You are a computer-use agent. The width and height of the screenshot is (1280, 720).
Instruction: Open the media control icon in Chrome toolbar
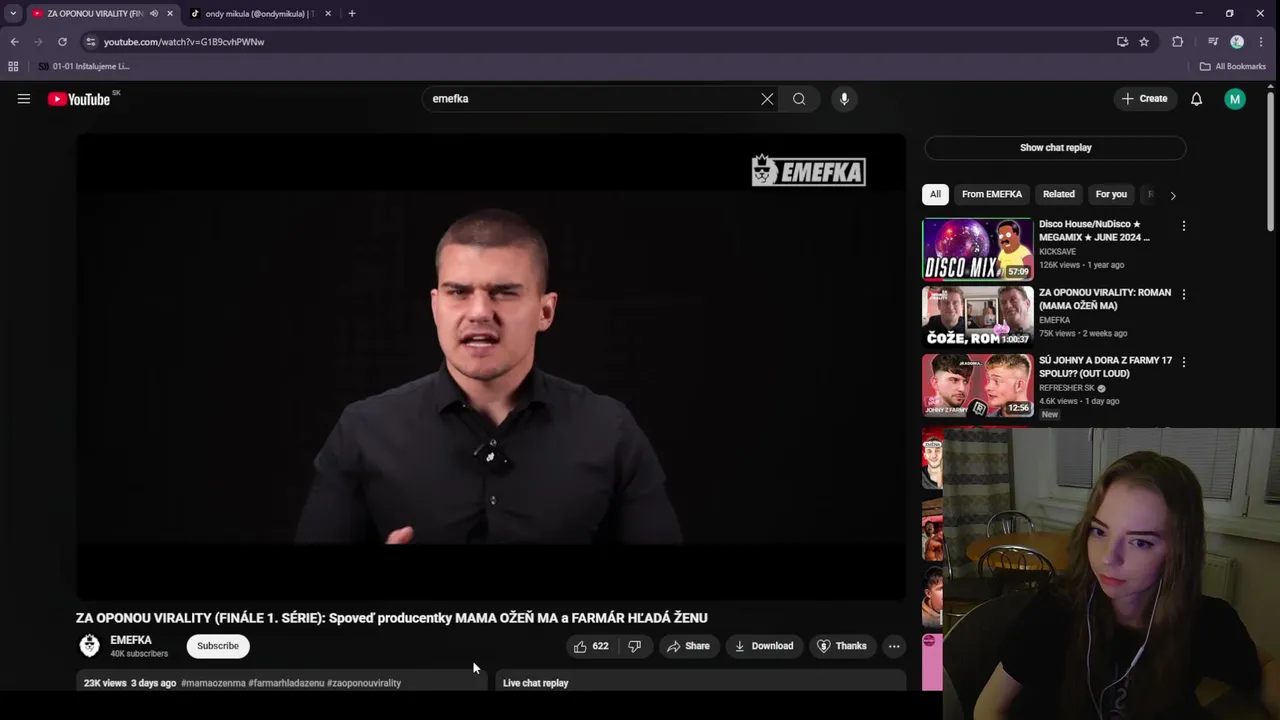1213,42
